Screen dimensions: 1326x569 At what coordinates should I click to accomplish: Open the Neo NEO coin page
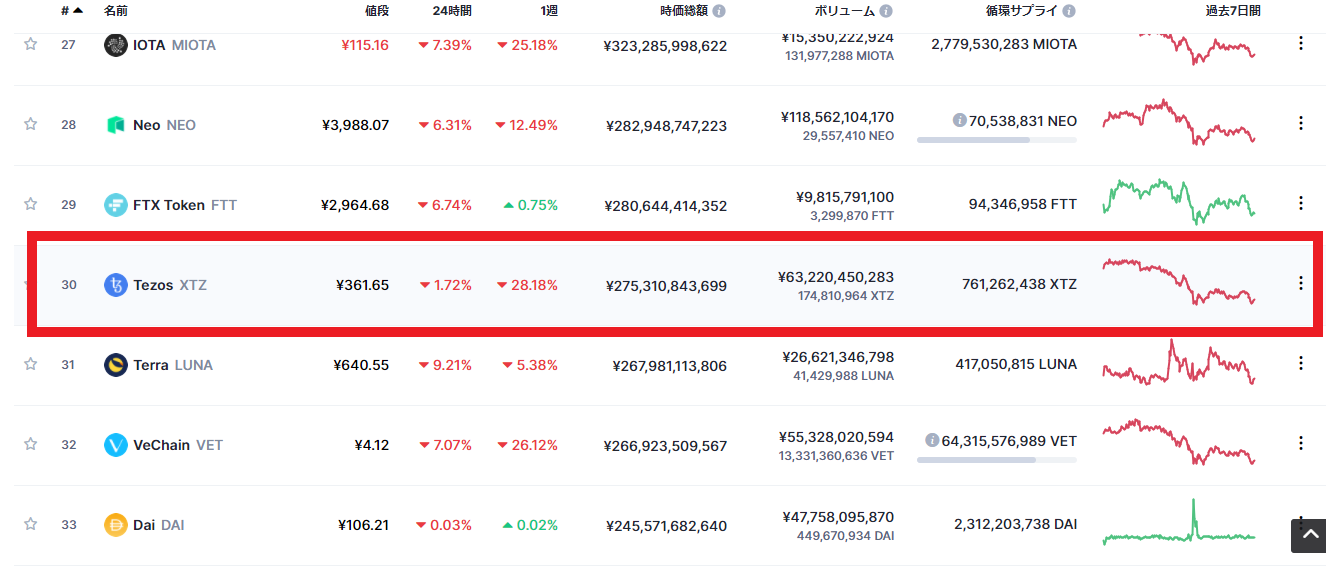tap(165, 125)
